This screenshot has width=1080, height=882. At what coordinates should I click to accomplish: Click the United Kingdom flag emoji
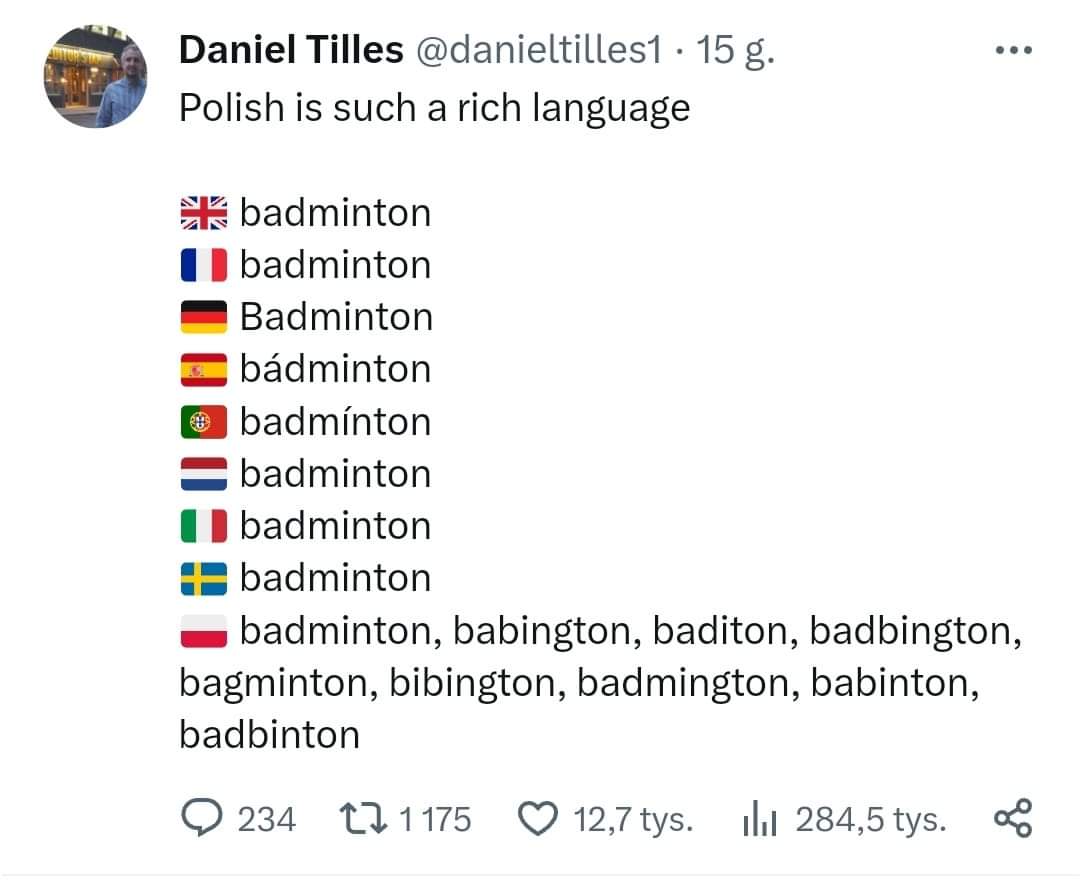[204, 213]
